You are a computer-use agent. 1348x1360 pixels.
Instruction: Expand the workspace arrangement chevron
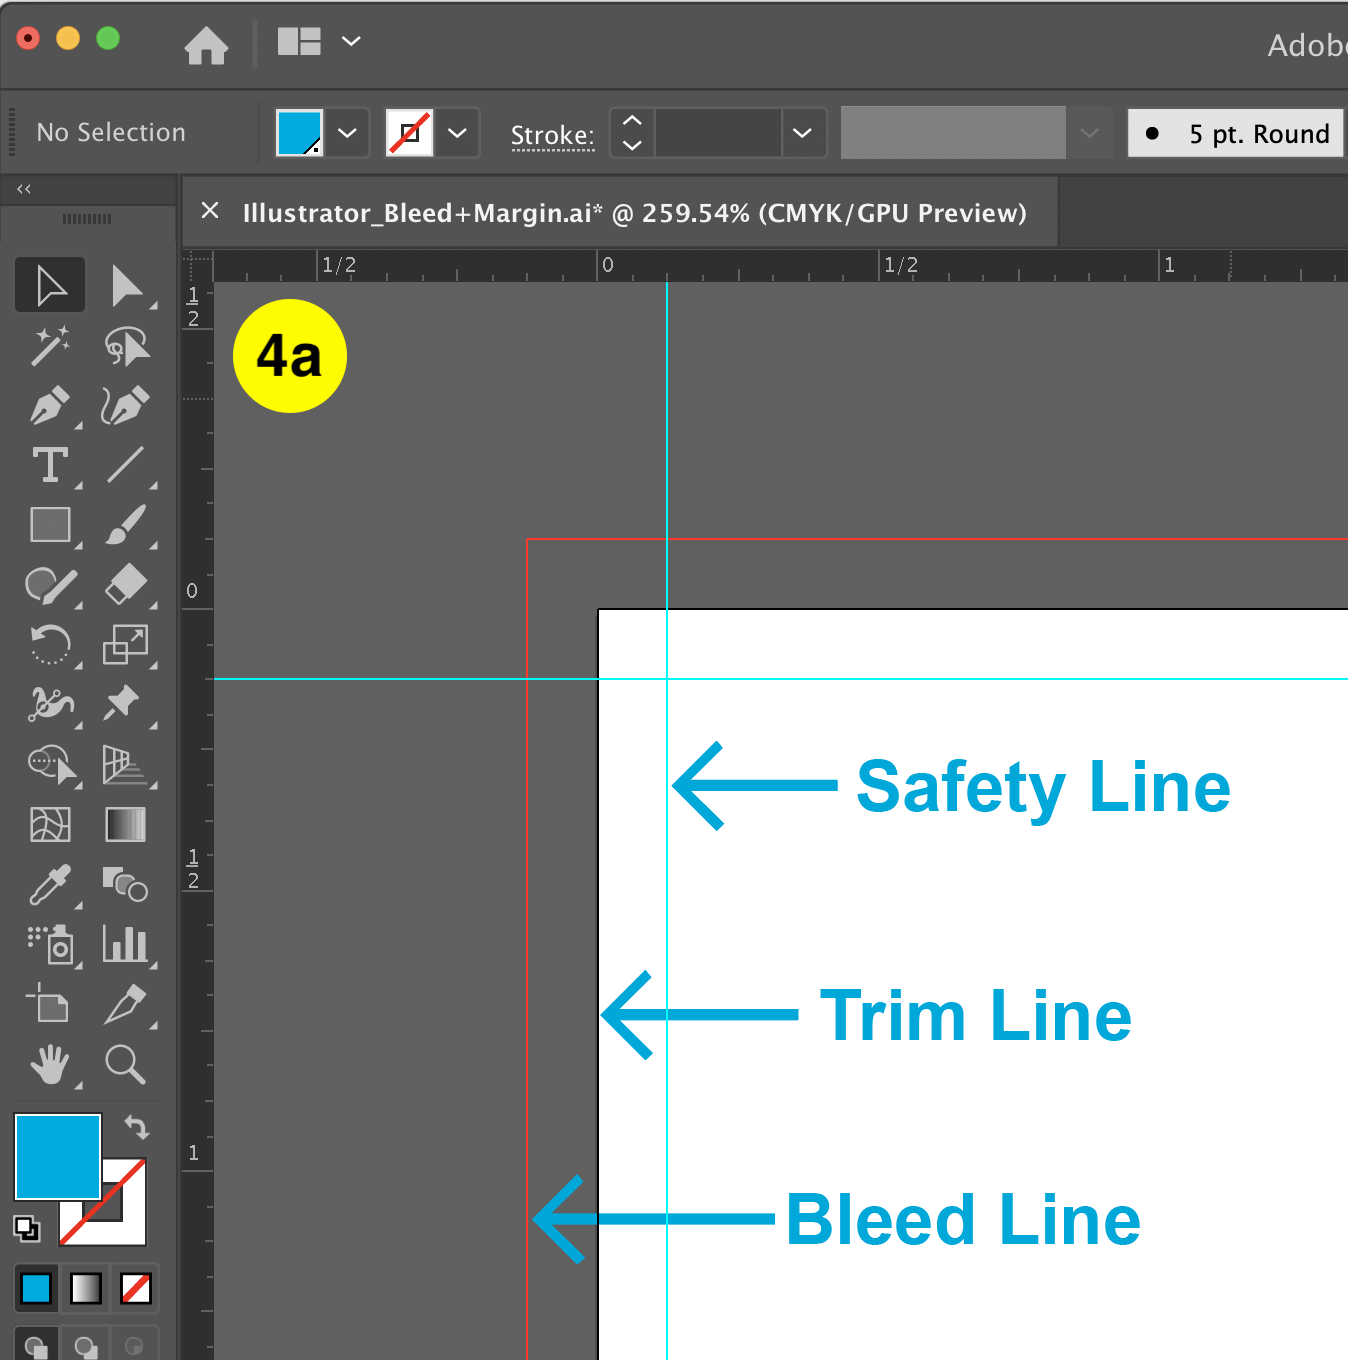[351, 41]
